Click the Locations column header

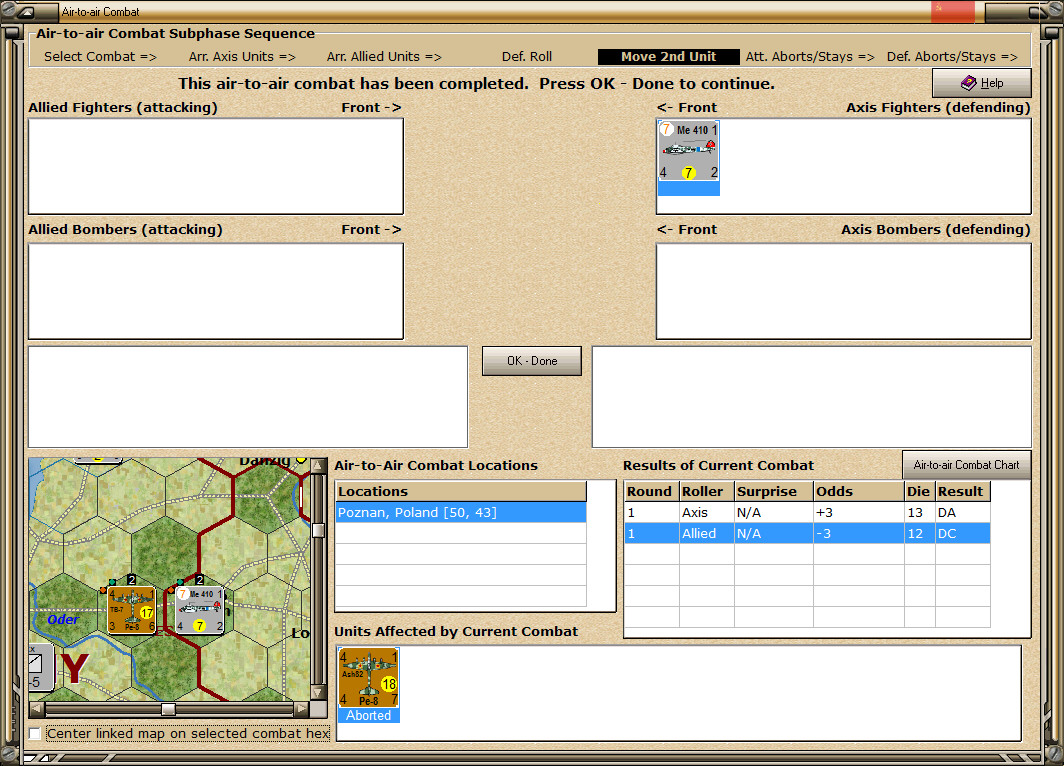(x=461, y=491)
